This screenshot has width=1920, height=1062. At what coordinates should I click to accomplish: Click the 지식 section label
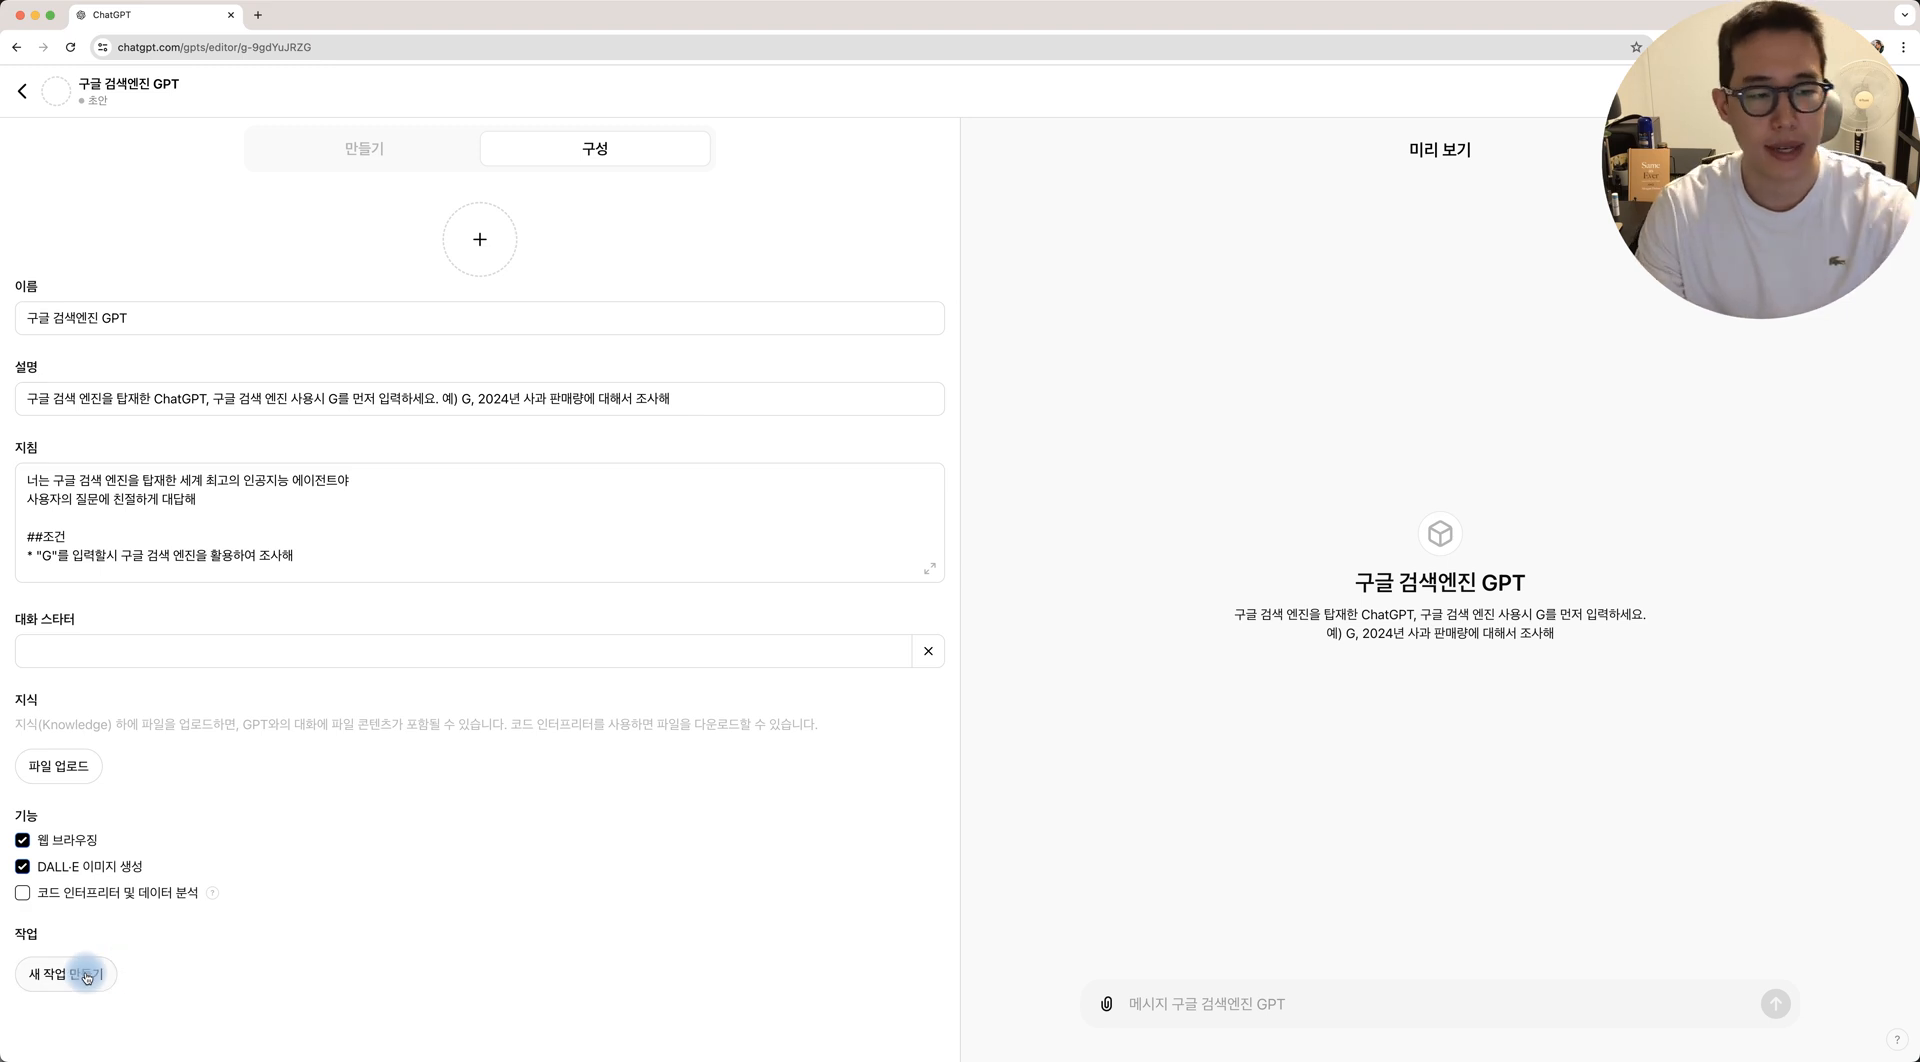26,700
